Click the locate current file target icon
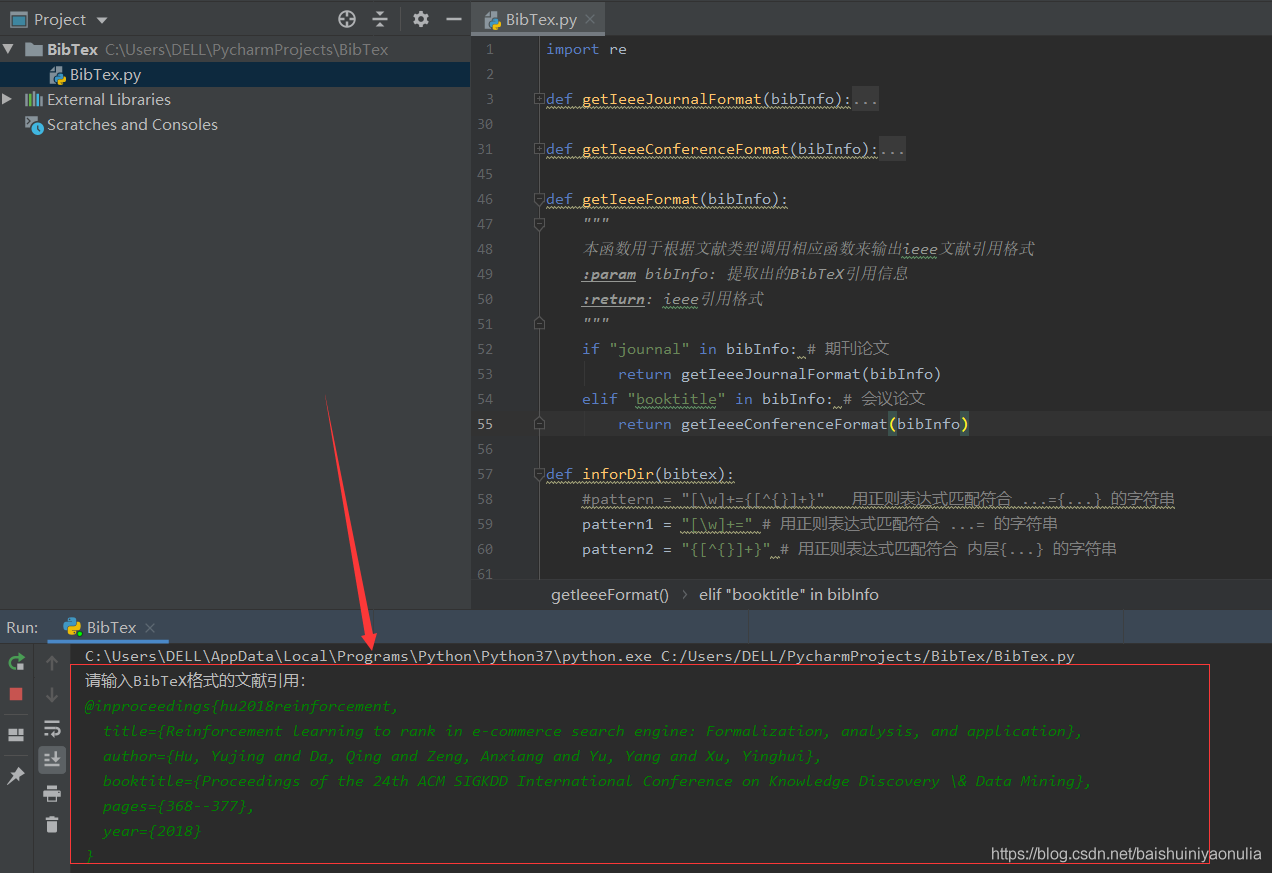The image size is (1272, 873). pyautogui.click(x=347, y=19)
